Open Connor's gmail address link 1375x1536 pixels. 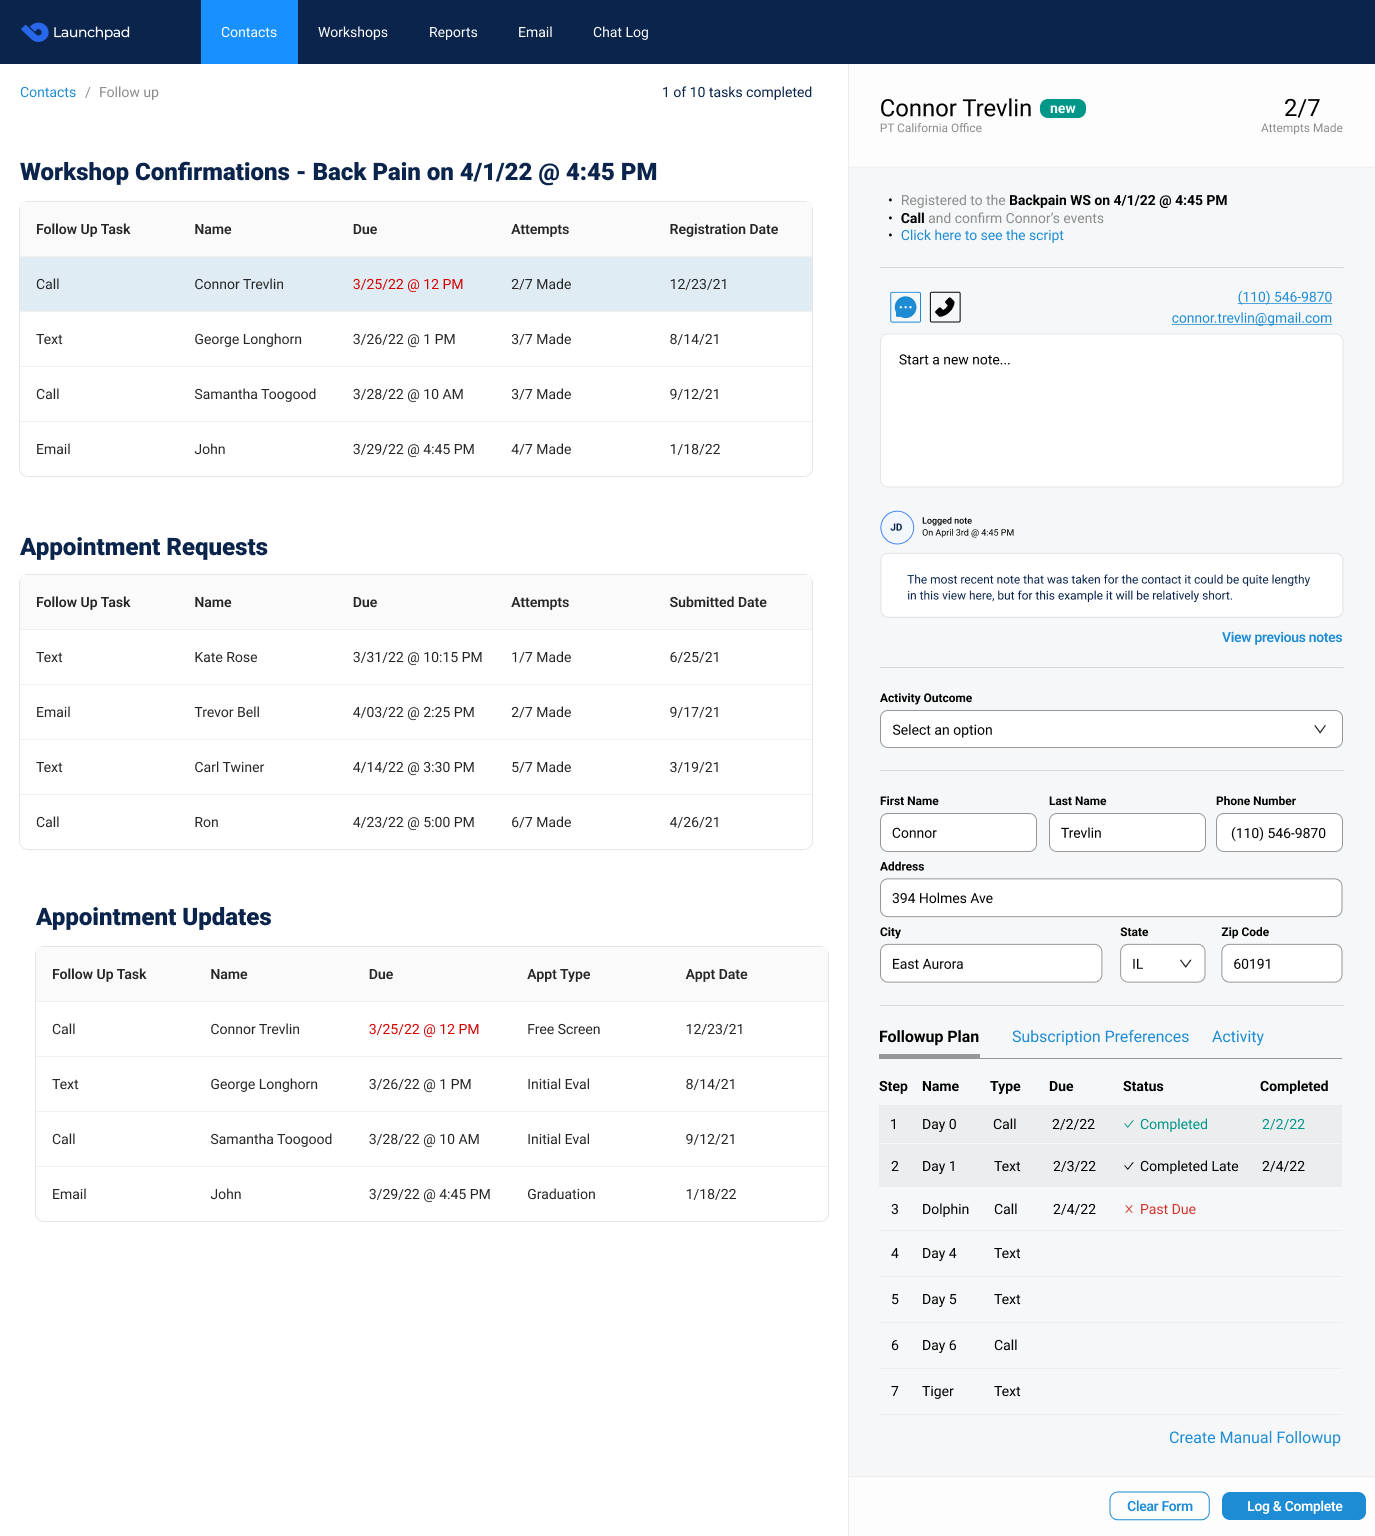[1251, 317]
